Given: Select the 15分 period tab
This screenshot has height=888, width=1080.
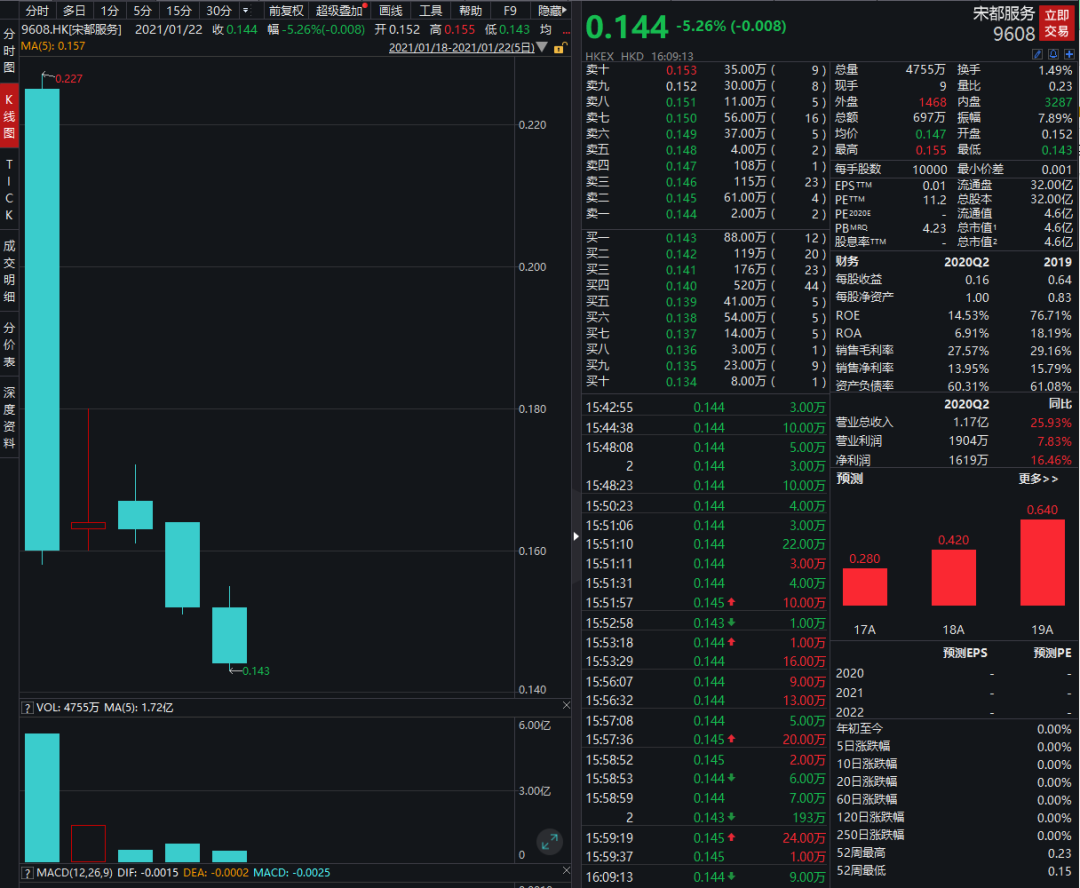Looking at the screenshot, I should (179, 10).
